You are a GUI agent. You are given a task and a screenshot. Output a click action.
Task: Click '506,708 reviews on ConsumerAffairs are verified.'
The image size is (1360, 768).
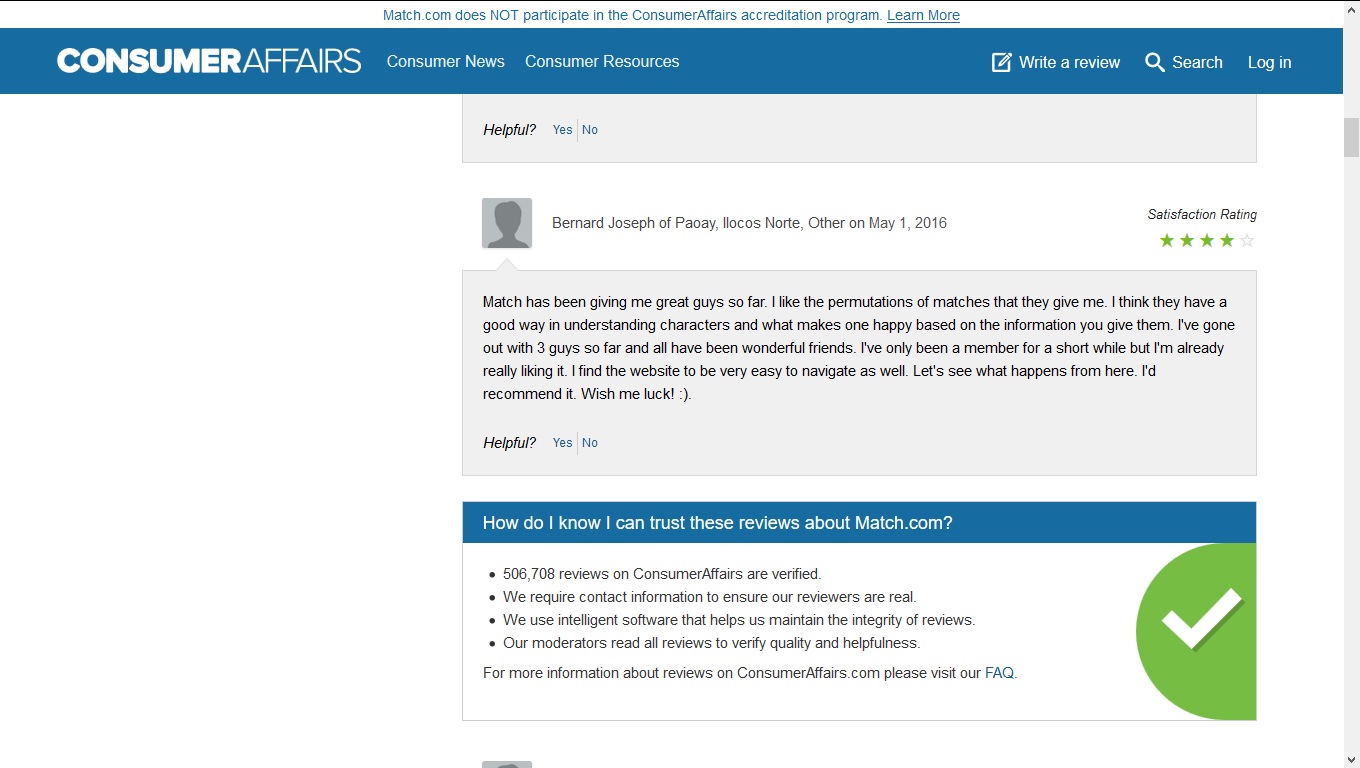click(x=662, y=574)
